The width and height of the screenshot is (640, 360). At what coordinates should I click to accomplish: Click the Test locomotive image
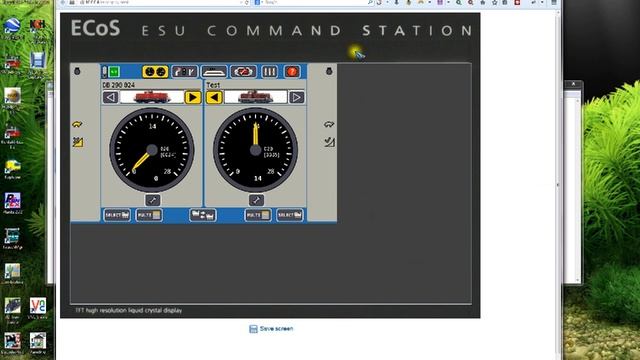click(x=256, y=98)
